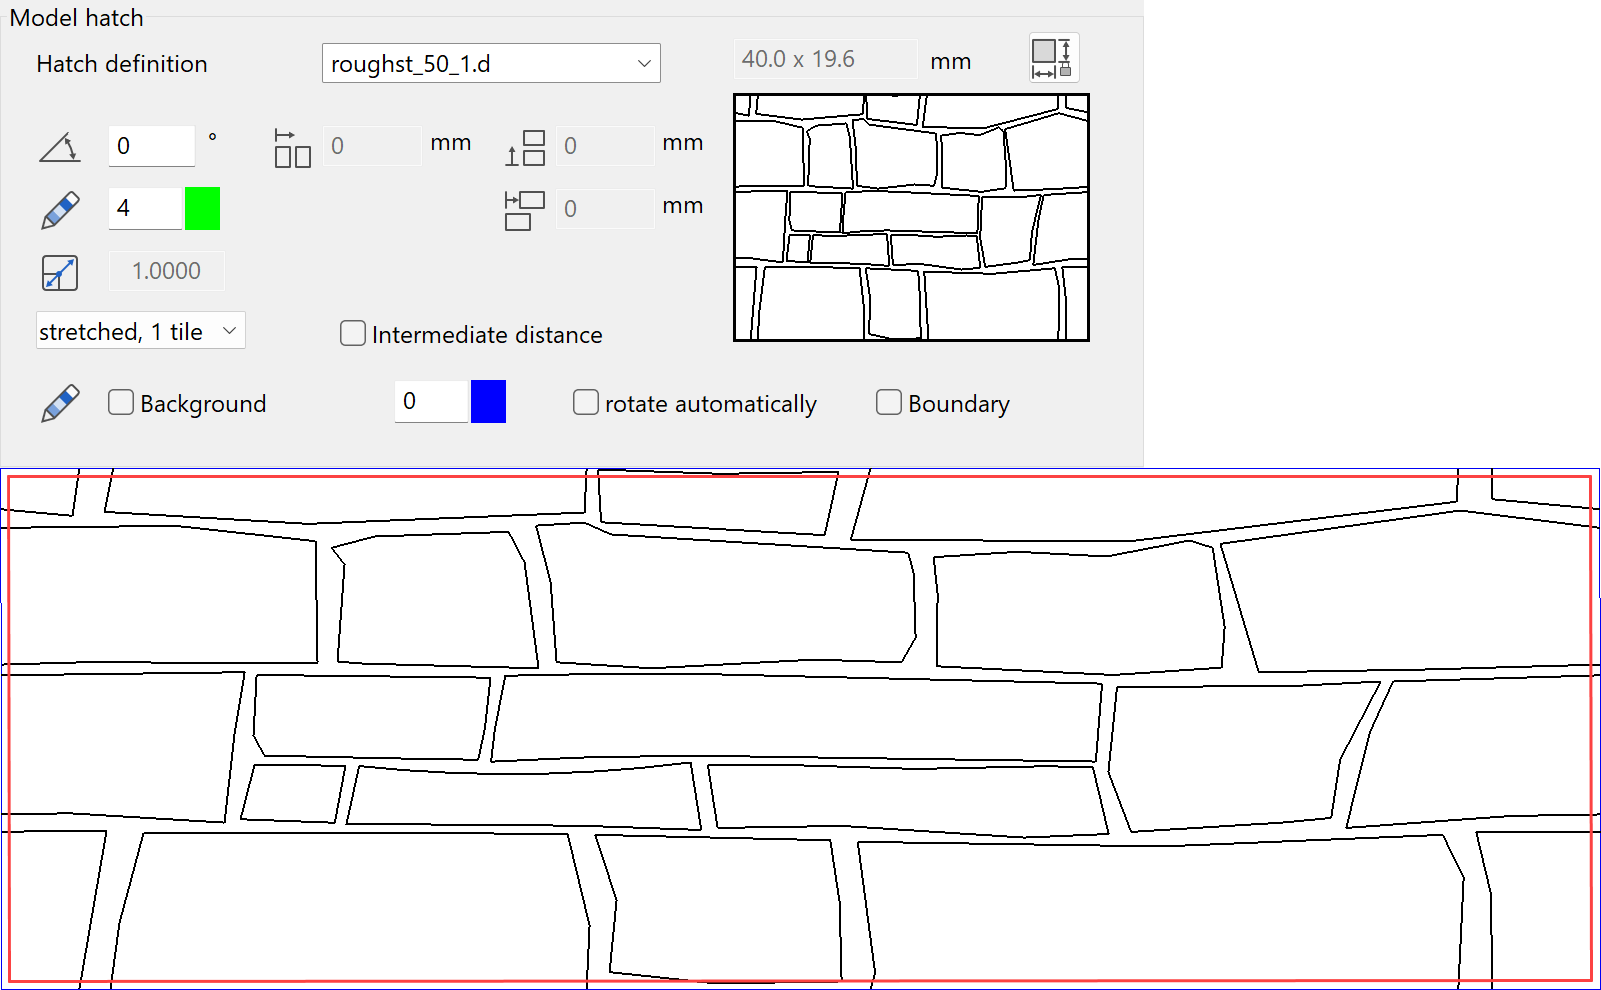Check the Background checkbox
Viewport: 1601px width, 990px height.
click(x=121, y=402)
